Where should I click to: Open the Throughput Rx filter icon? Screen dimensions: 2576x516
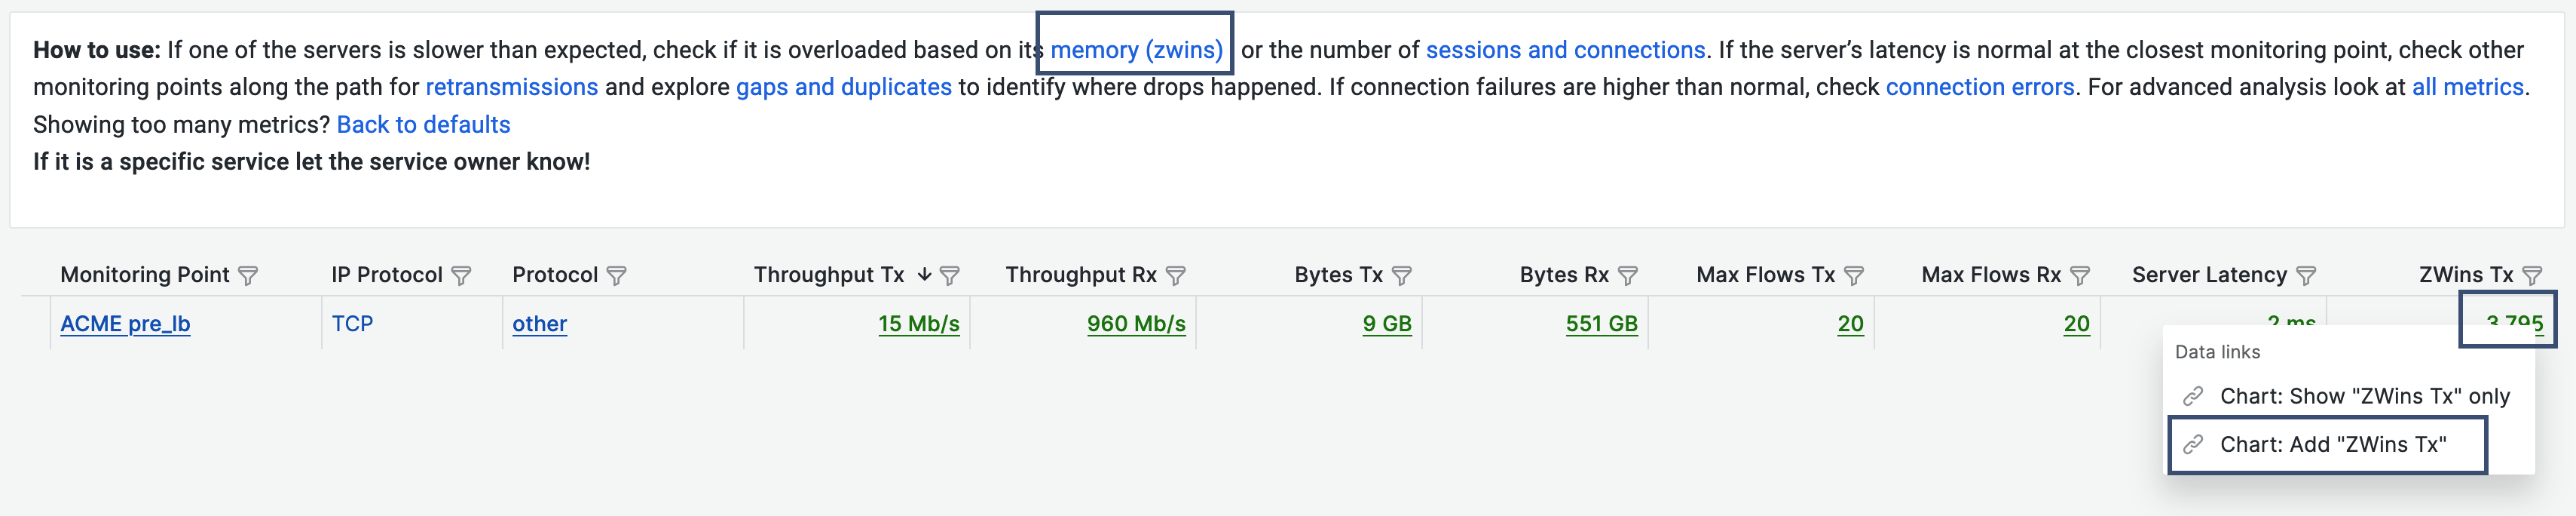click(x=1176, y=275)
